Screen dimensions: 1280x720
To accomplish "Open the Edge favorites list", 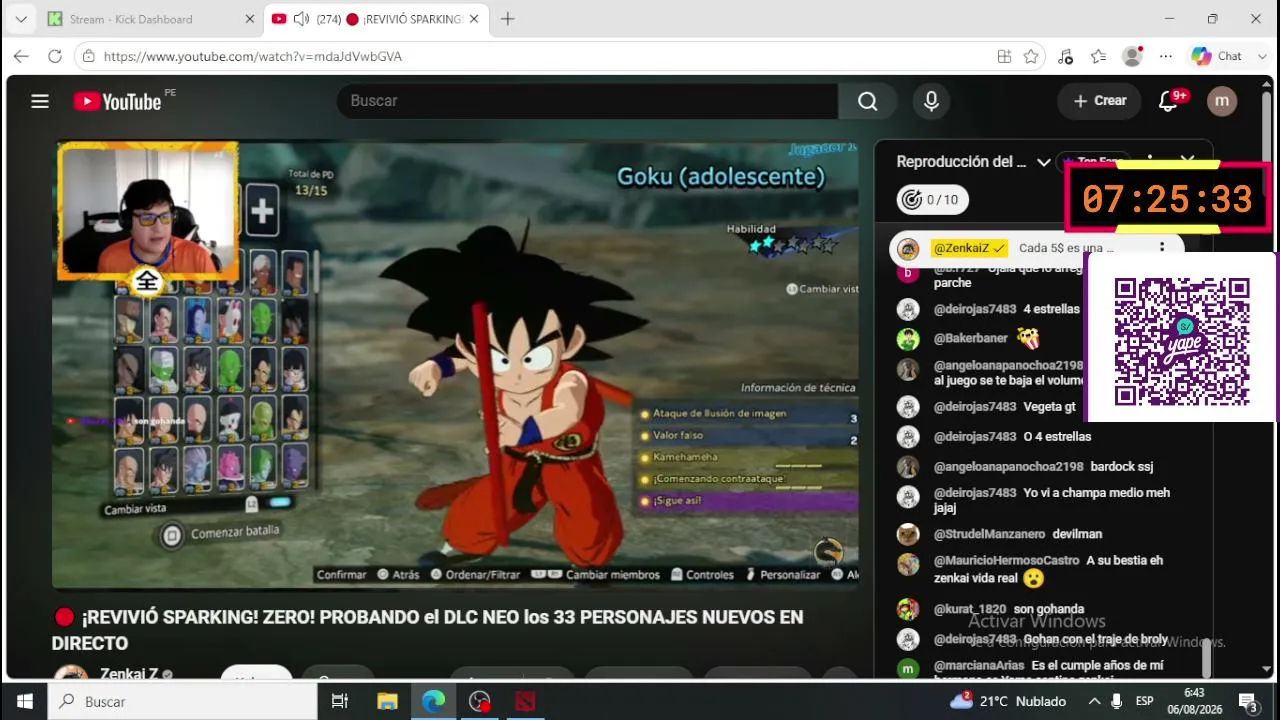I will [1099, 57].
